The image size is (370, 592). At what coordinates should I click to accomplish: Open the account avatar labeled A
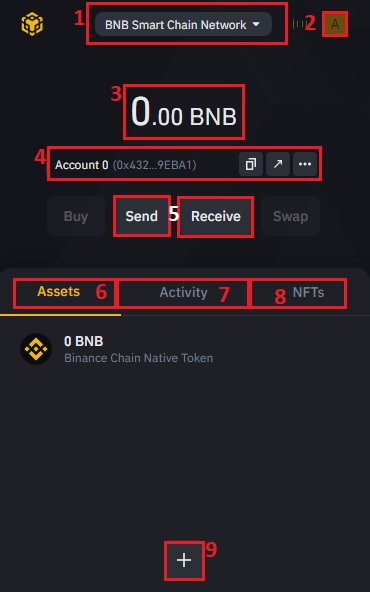click(x=335, y=24)
